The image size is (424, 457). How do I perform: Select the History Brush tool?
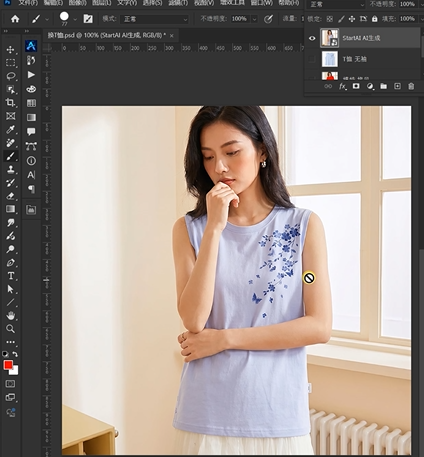click(x=10, y=183)
